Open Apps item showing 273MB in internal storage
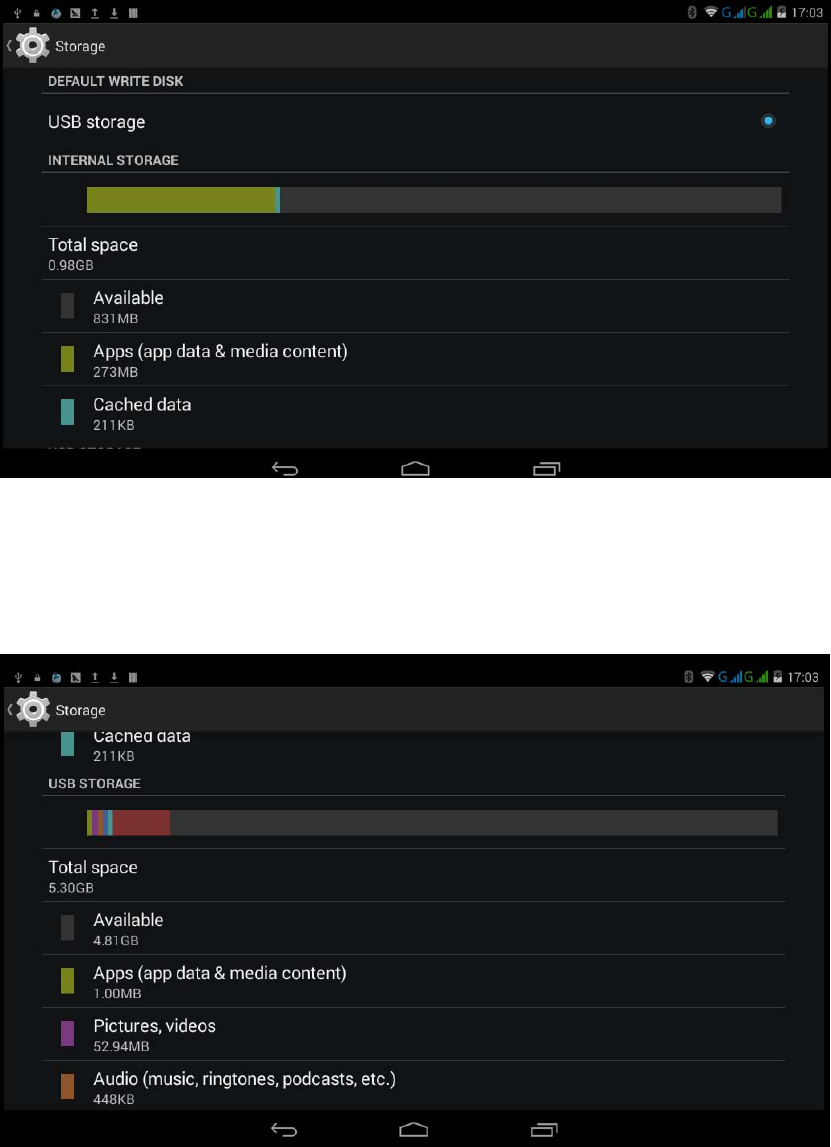Viewport: 831px width, 1147px height. [x=415, y=359]
